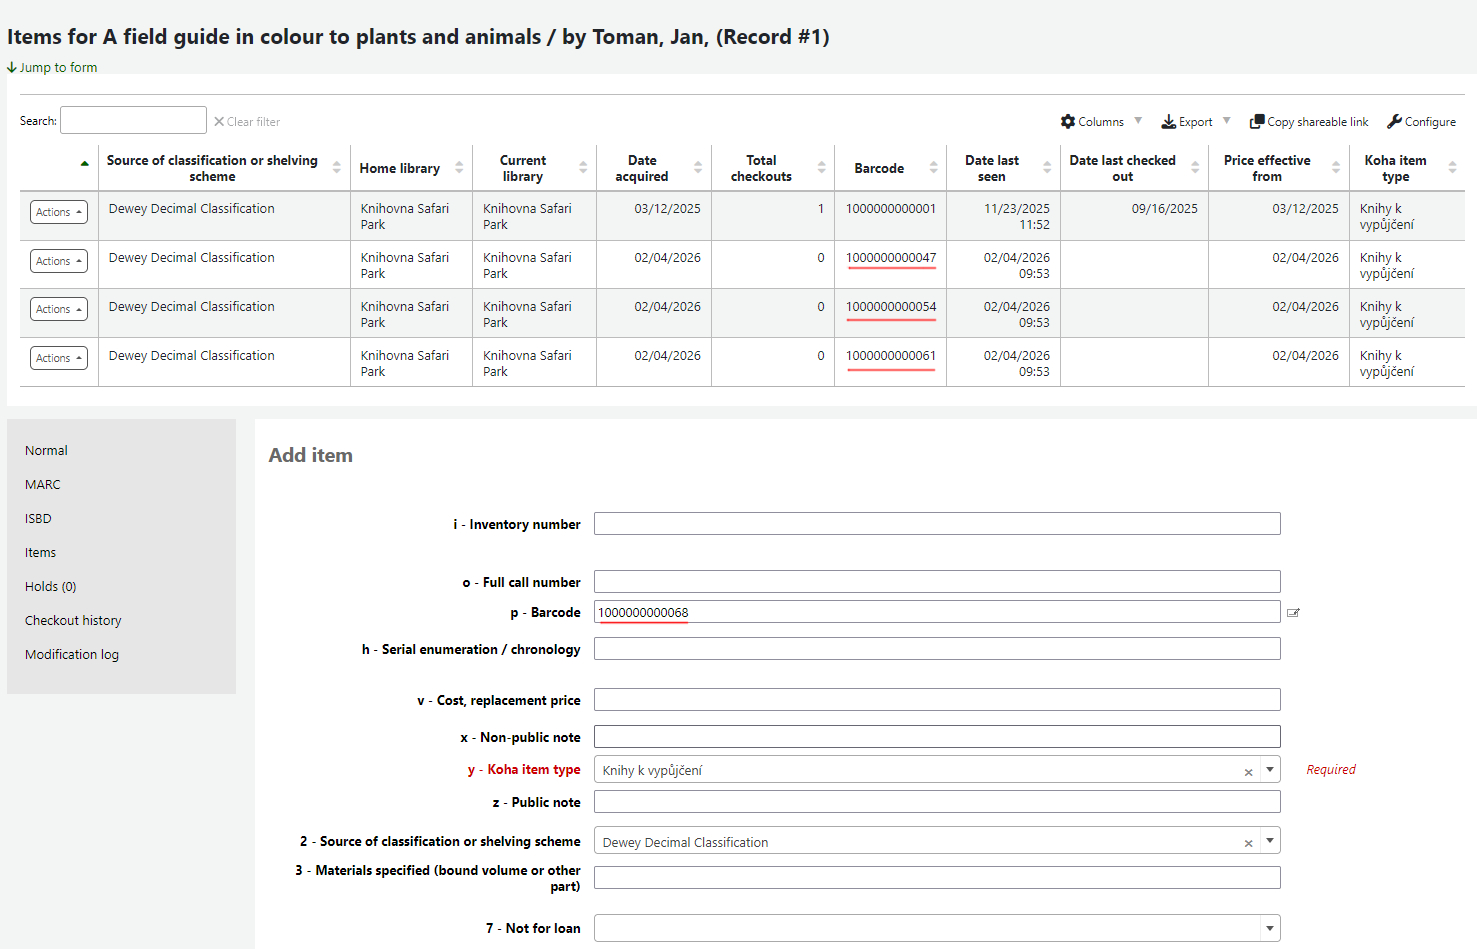
Task: Open the Modification log link
Action: [72, 655]
